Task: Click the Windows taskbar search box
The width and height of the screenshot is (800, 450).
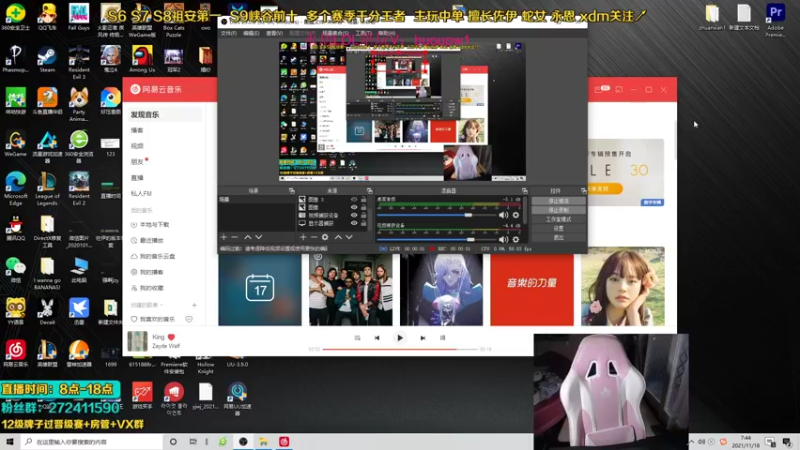Action: (x=92, y=442)
